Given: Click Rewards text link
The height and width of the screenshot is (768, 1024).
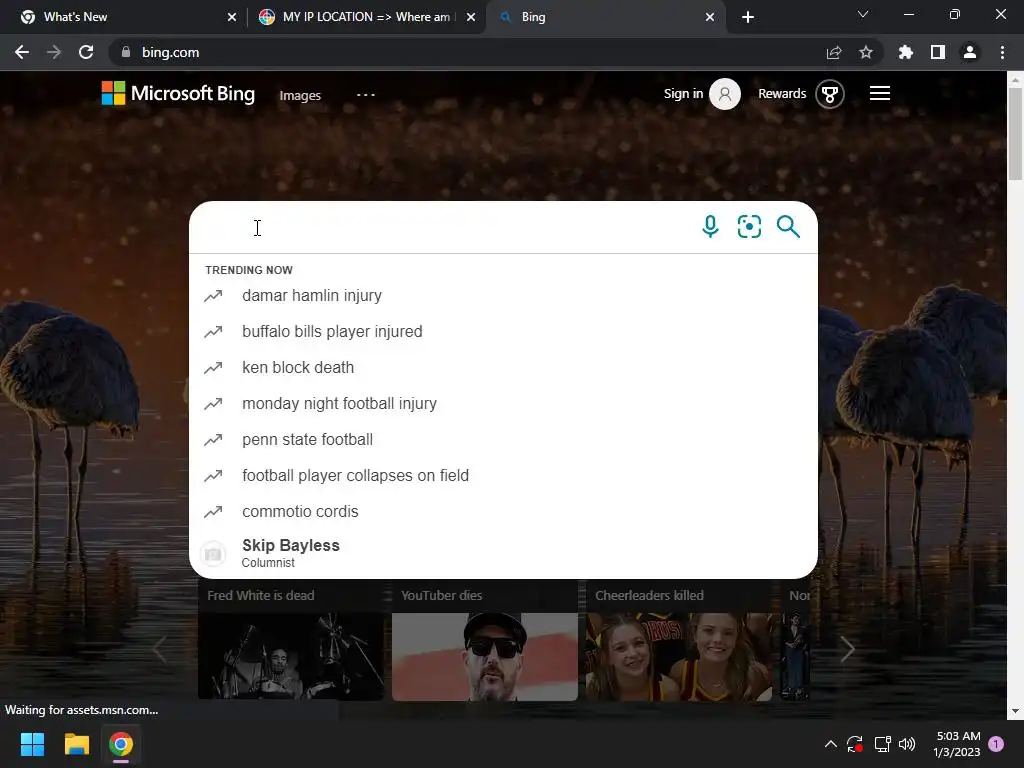Looking at the screenshot, I should [x=782, y=93].
